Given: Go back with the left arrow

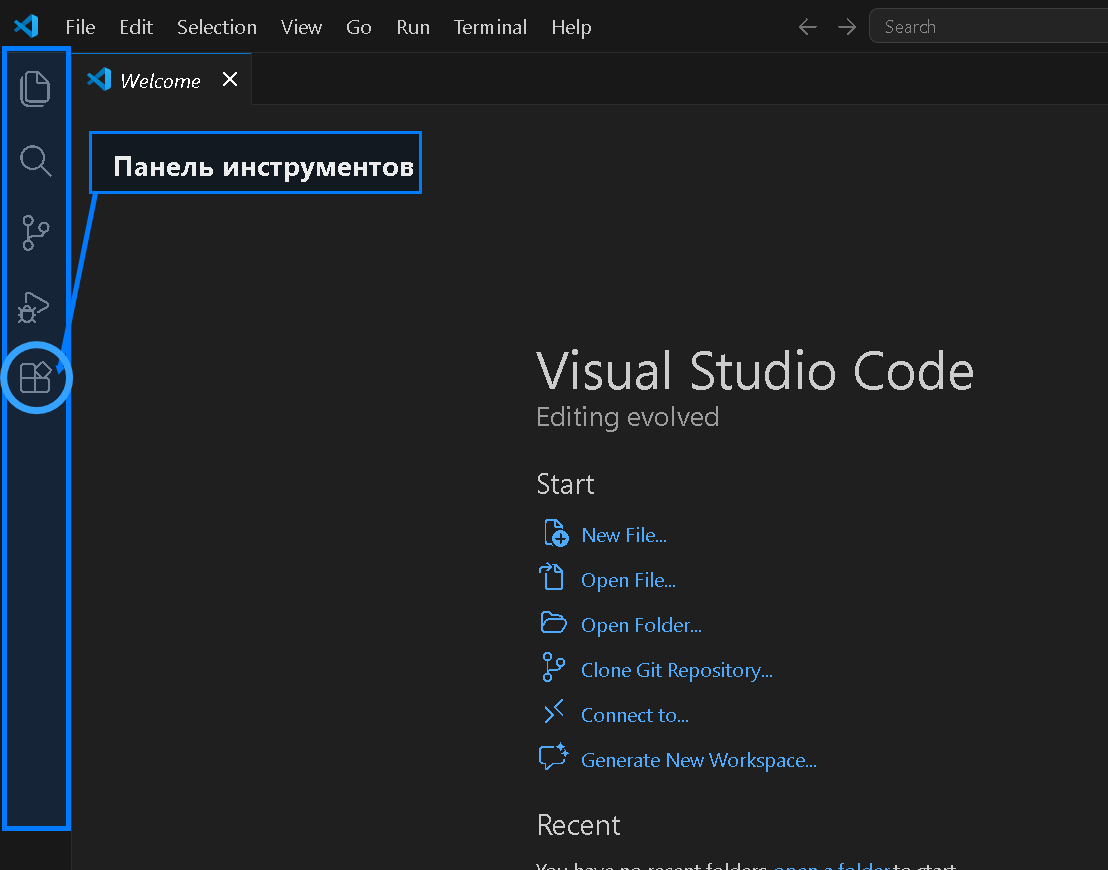Looking at the screenshot, I should [807, 28].
